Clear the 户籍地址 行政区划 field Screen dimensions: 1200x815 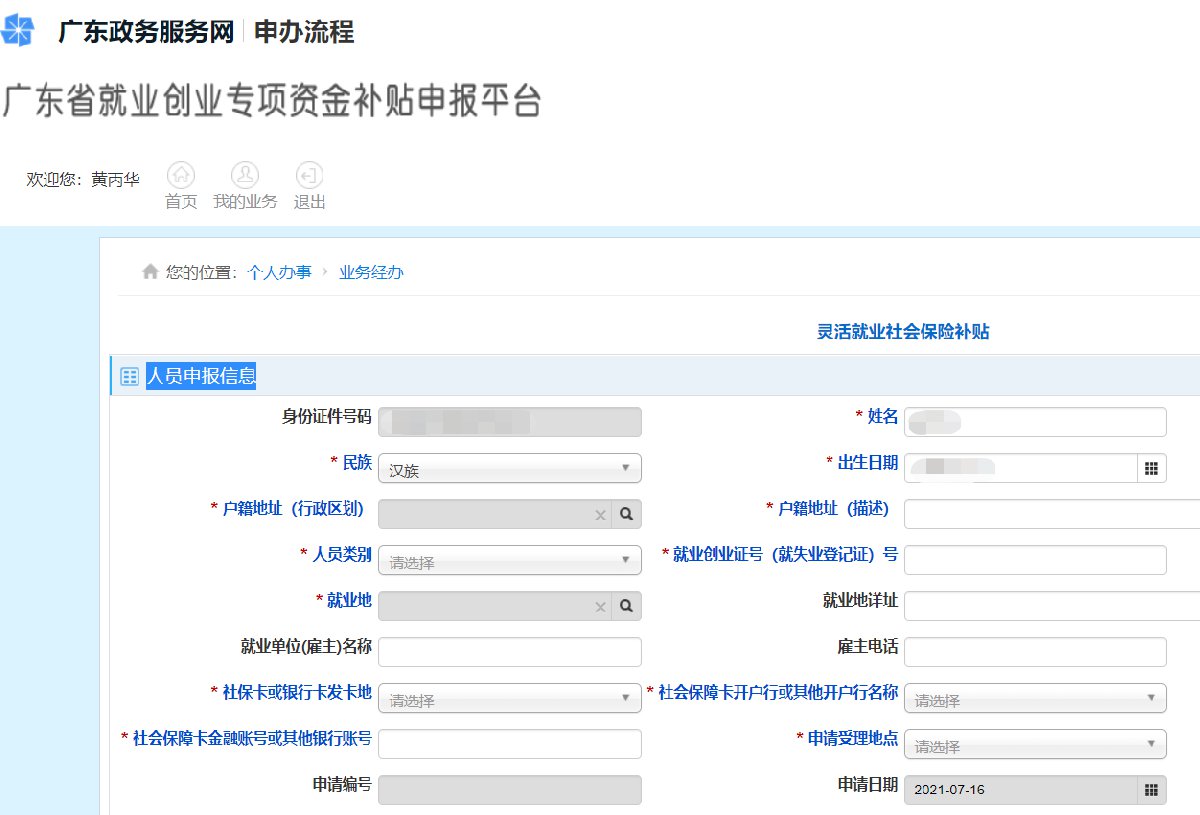click(x=600, y=515)
